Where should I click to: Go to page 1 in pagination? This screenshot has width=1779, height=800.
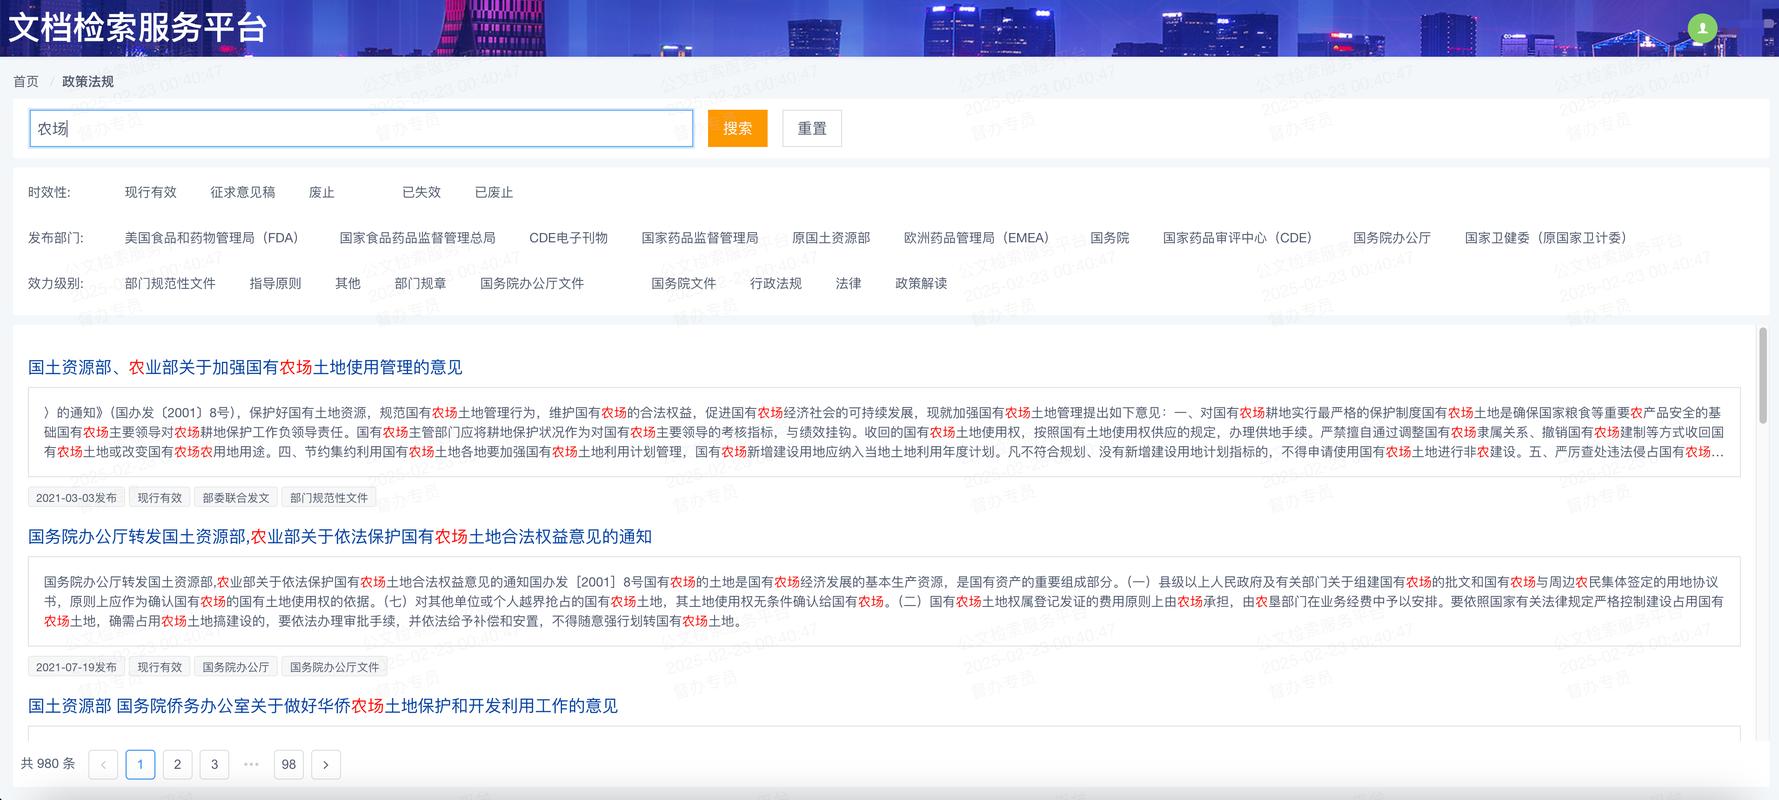(x=140, y=765)
